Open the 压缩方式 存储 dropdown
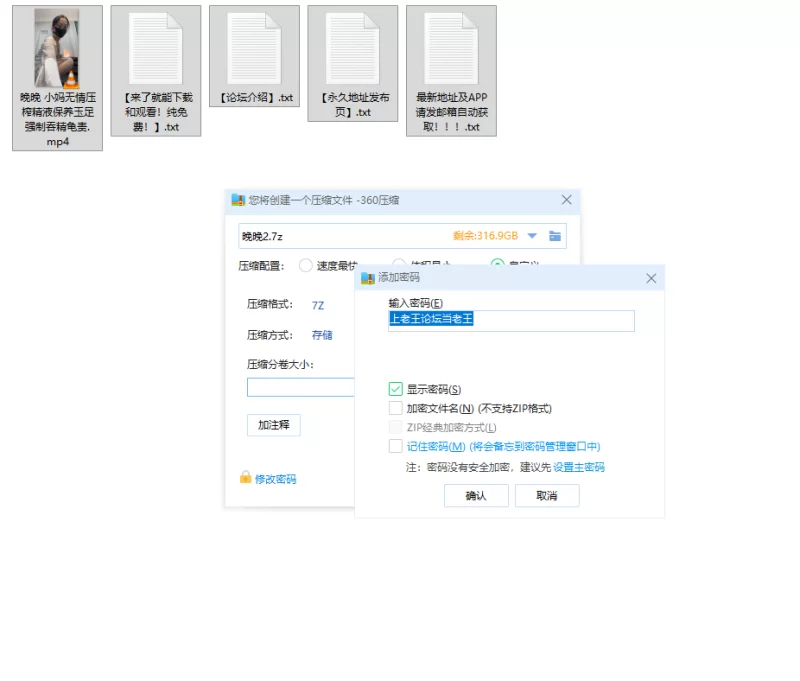 coord(322,335)
